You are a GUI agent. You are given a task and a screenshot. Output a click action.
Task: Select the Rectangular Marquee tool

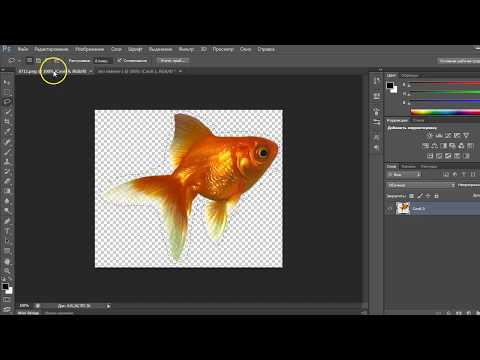tap(7, 92)
